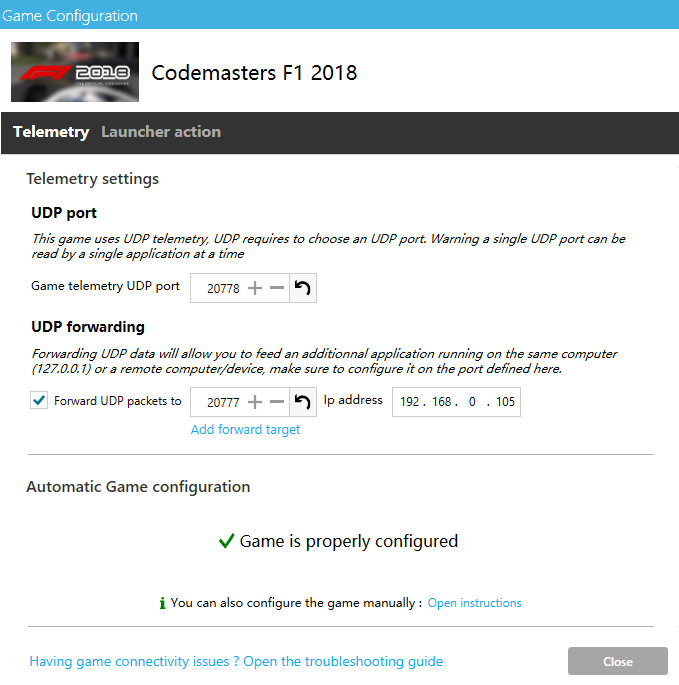The image size is (679, 685).
Task: Open the troubleshooting guide link
Action: [x=236, y=661]
